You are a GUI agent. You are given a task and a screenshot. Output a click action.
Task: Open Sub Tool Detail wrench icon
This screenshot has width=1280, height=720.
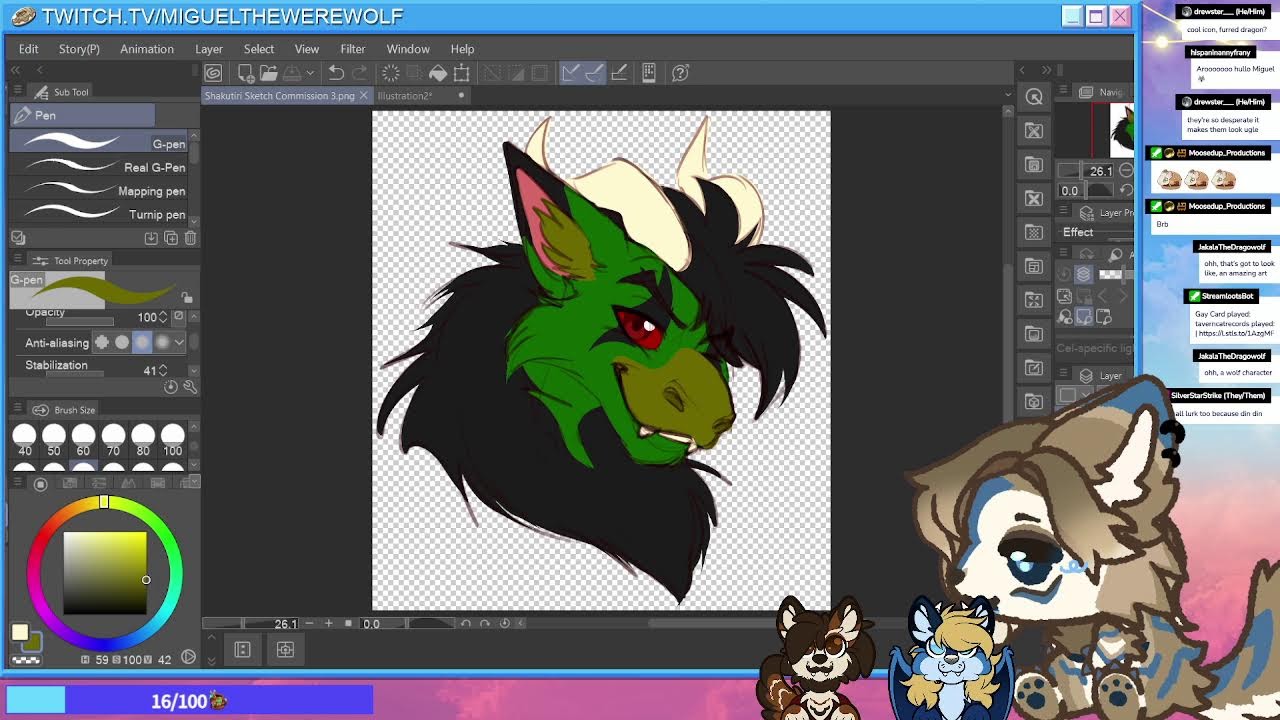[x=190, y=387]
